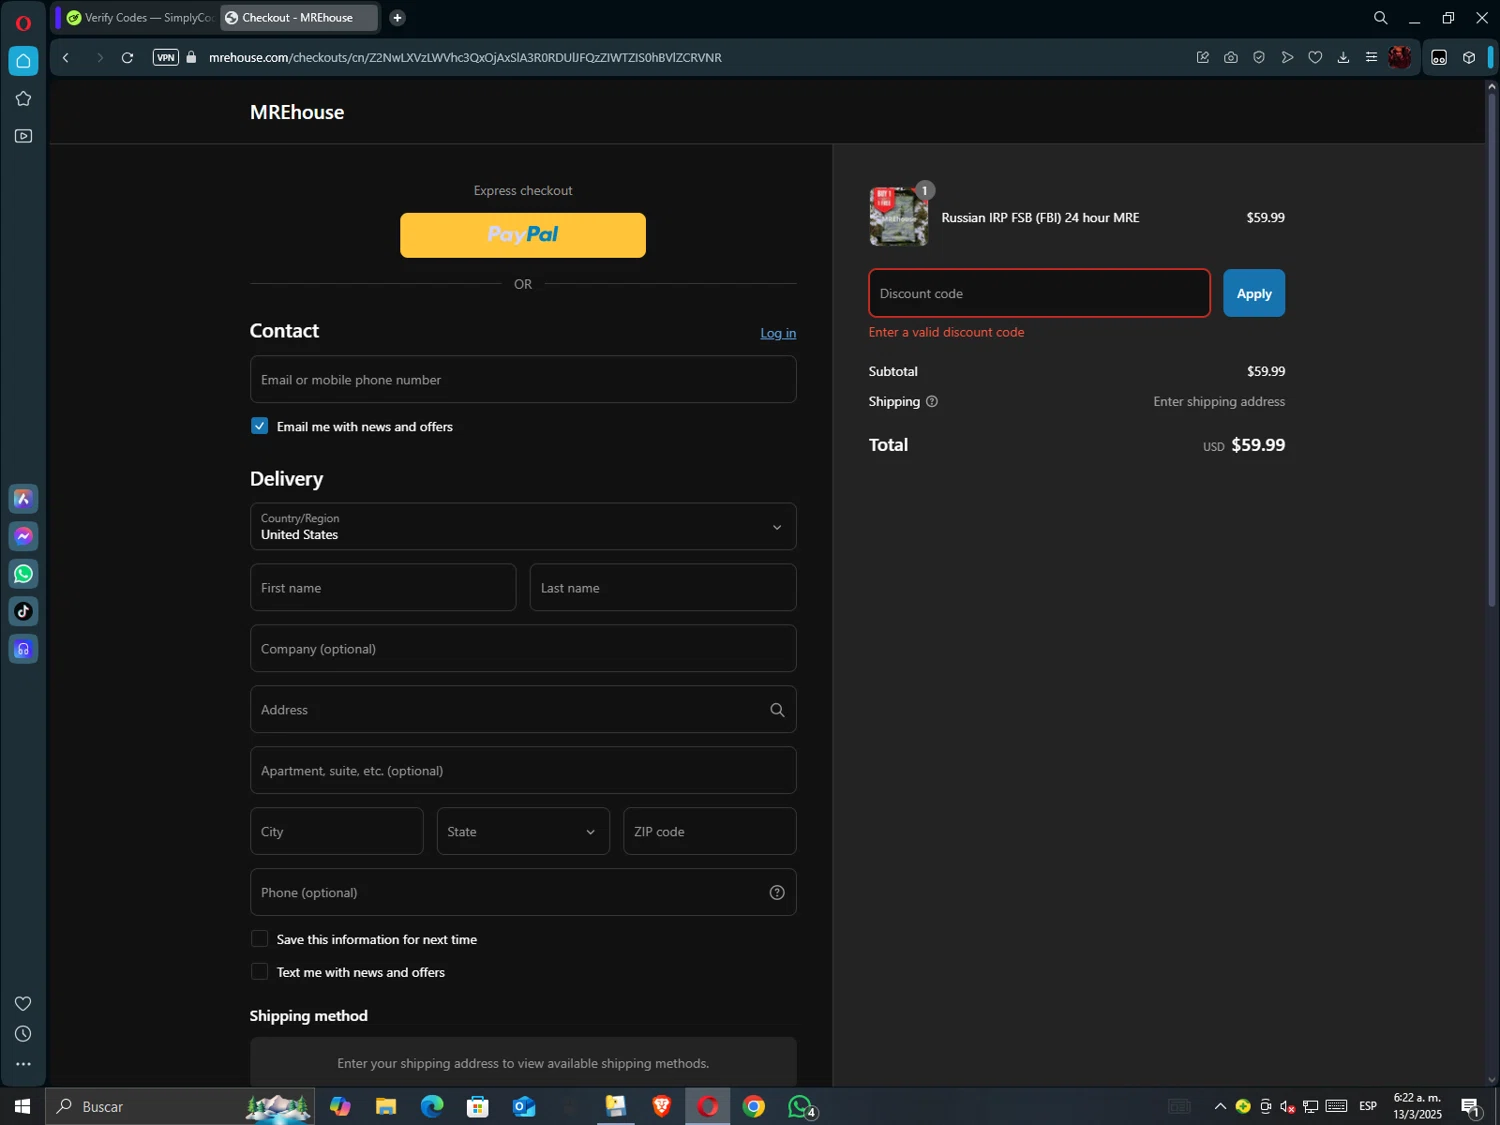Apply the discount code
Screen dimensions: 1500x1125
[1254, 293]
